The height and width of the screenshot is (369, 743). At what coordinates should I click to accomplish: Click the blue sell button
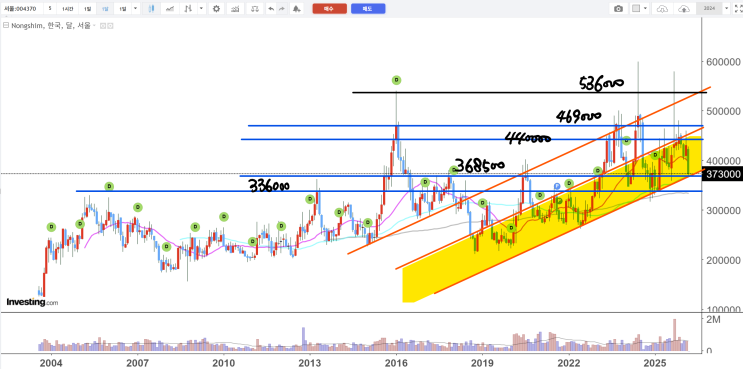[368, 9]
